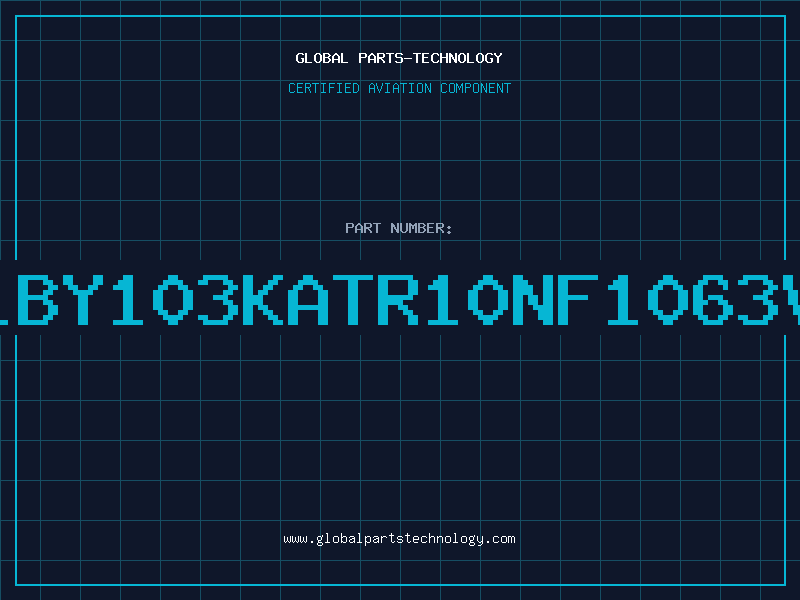Click the letter B in the part number
This screenshot has height=600, width=800.
click(38, 299)
